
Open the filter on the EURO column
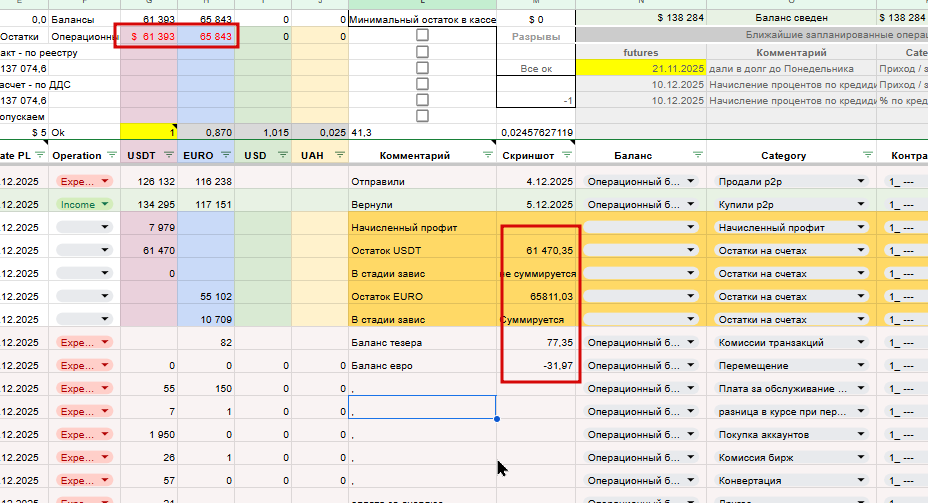[225, 155]
